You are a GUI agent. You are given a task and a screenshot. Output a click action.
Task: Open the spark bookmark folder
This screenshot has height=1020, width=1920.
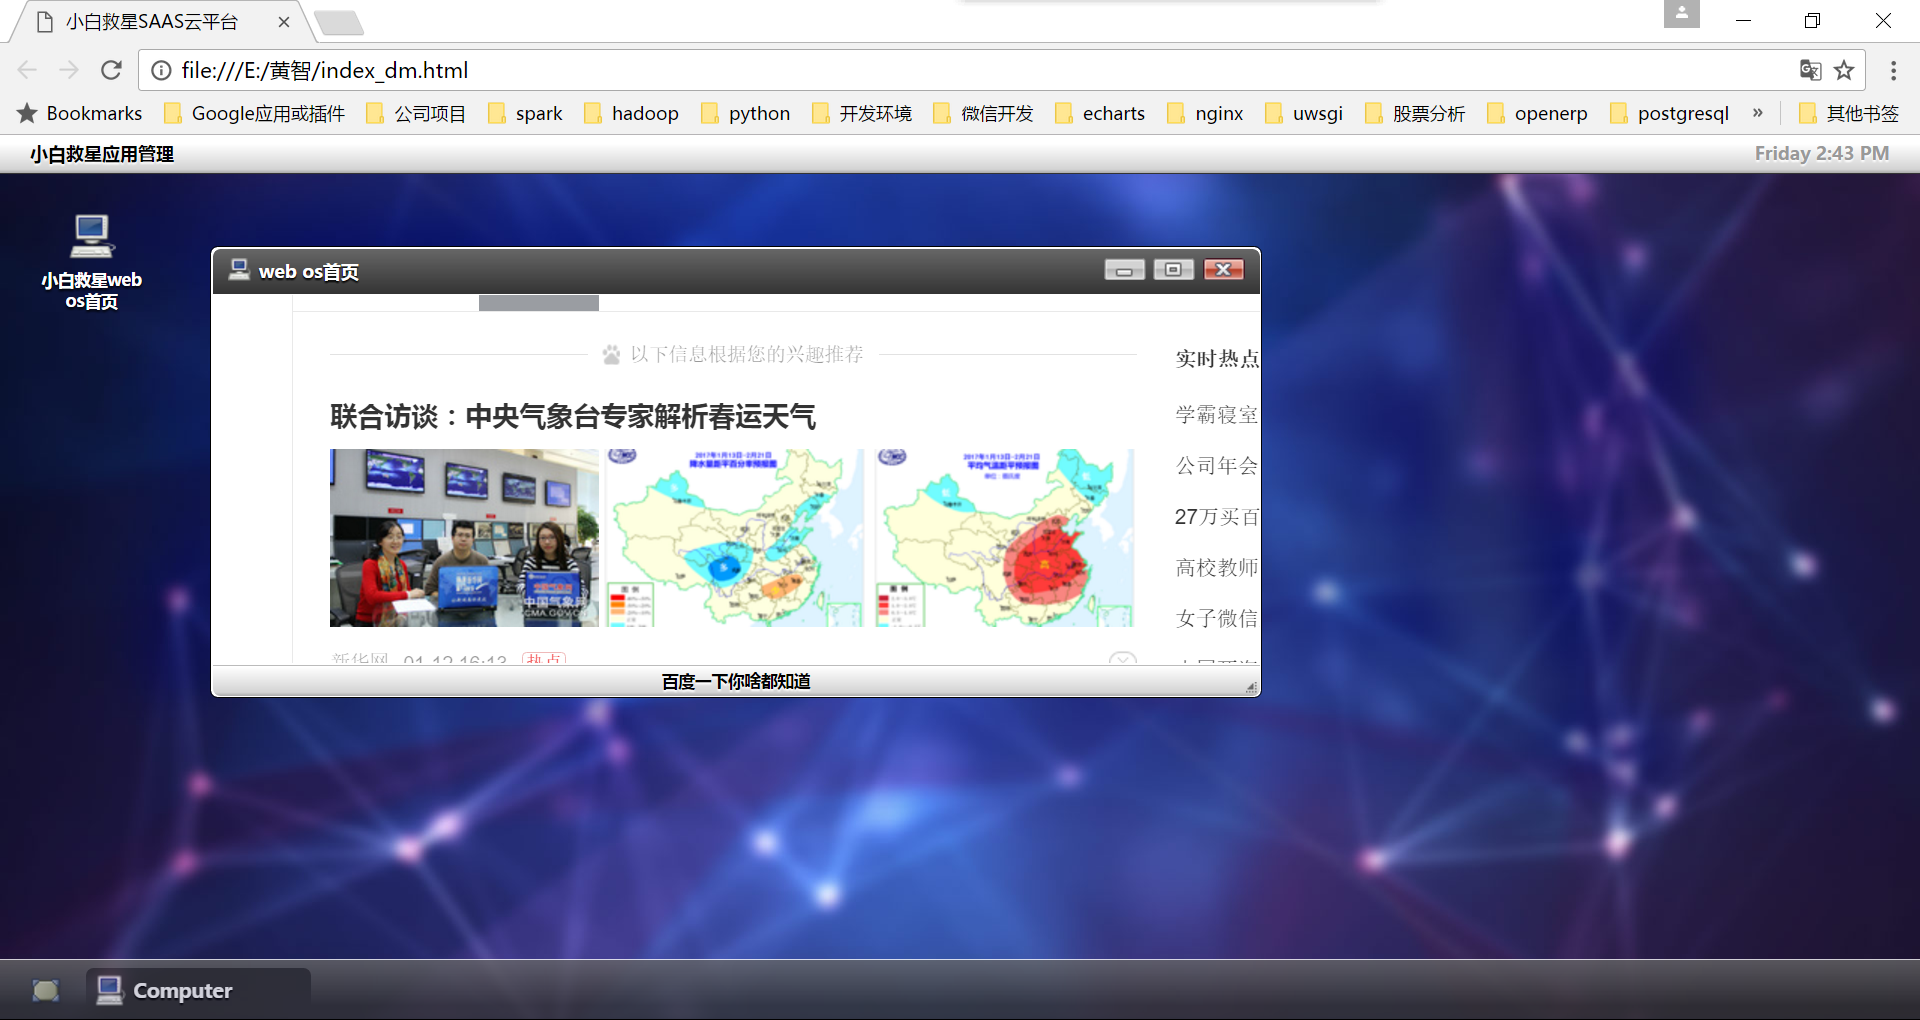[525, 114]
